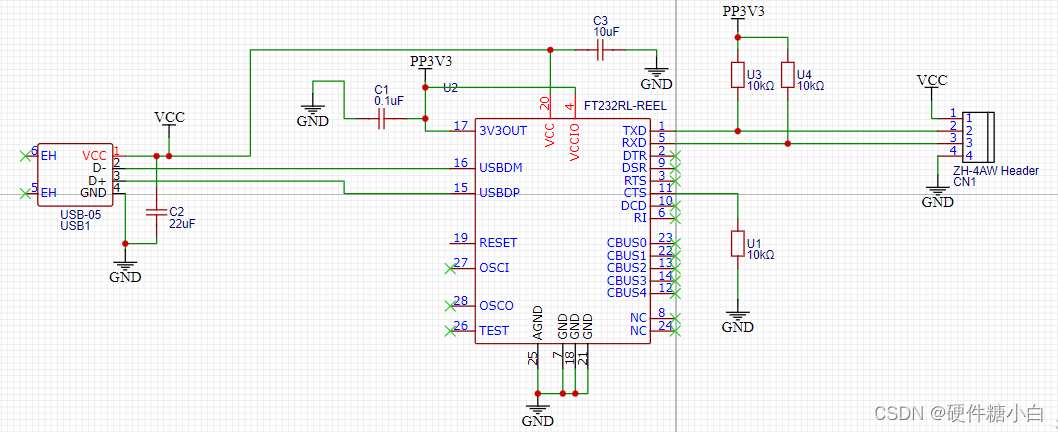Click the 3V3OUT pin label

point(503,130)
